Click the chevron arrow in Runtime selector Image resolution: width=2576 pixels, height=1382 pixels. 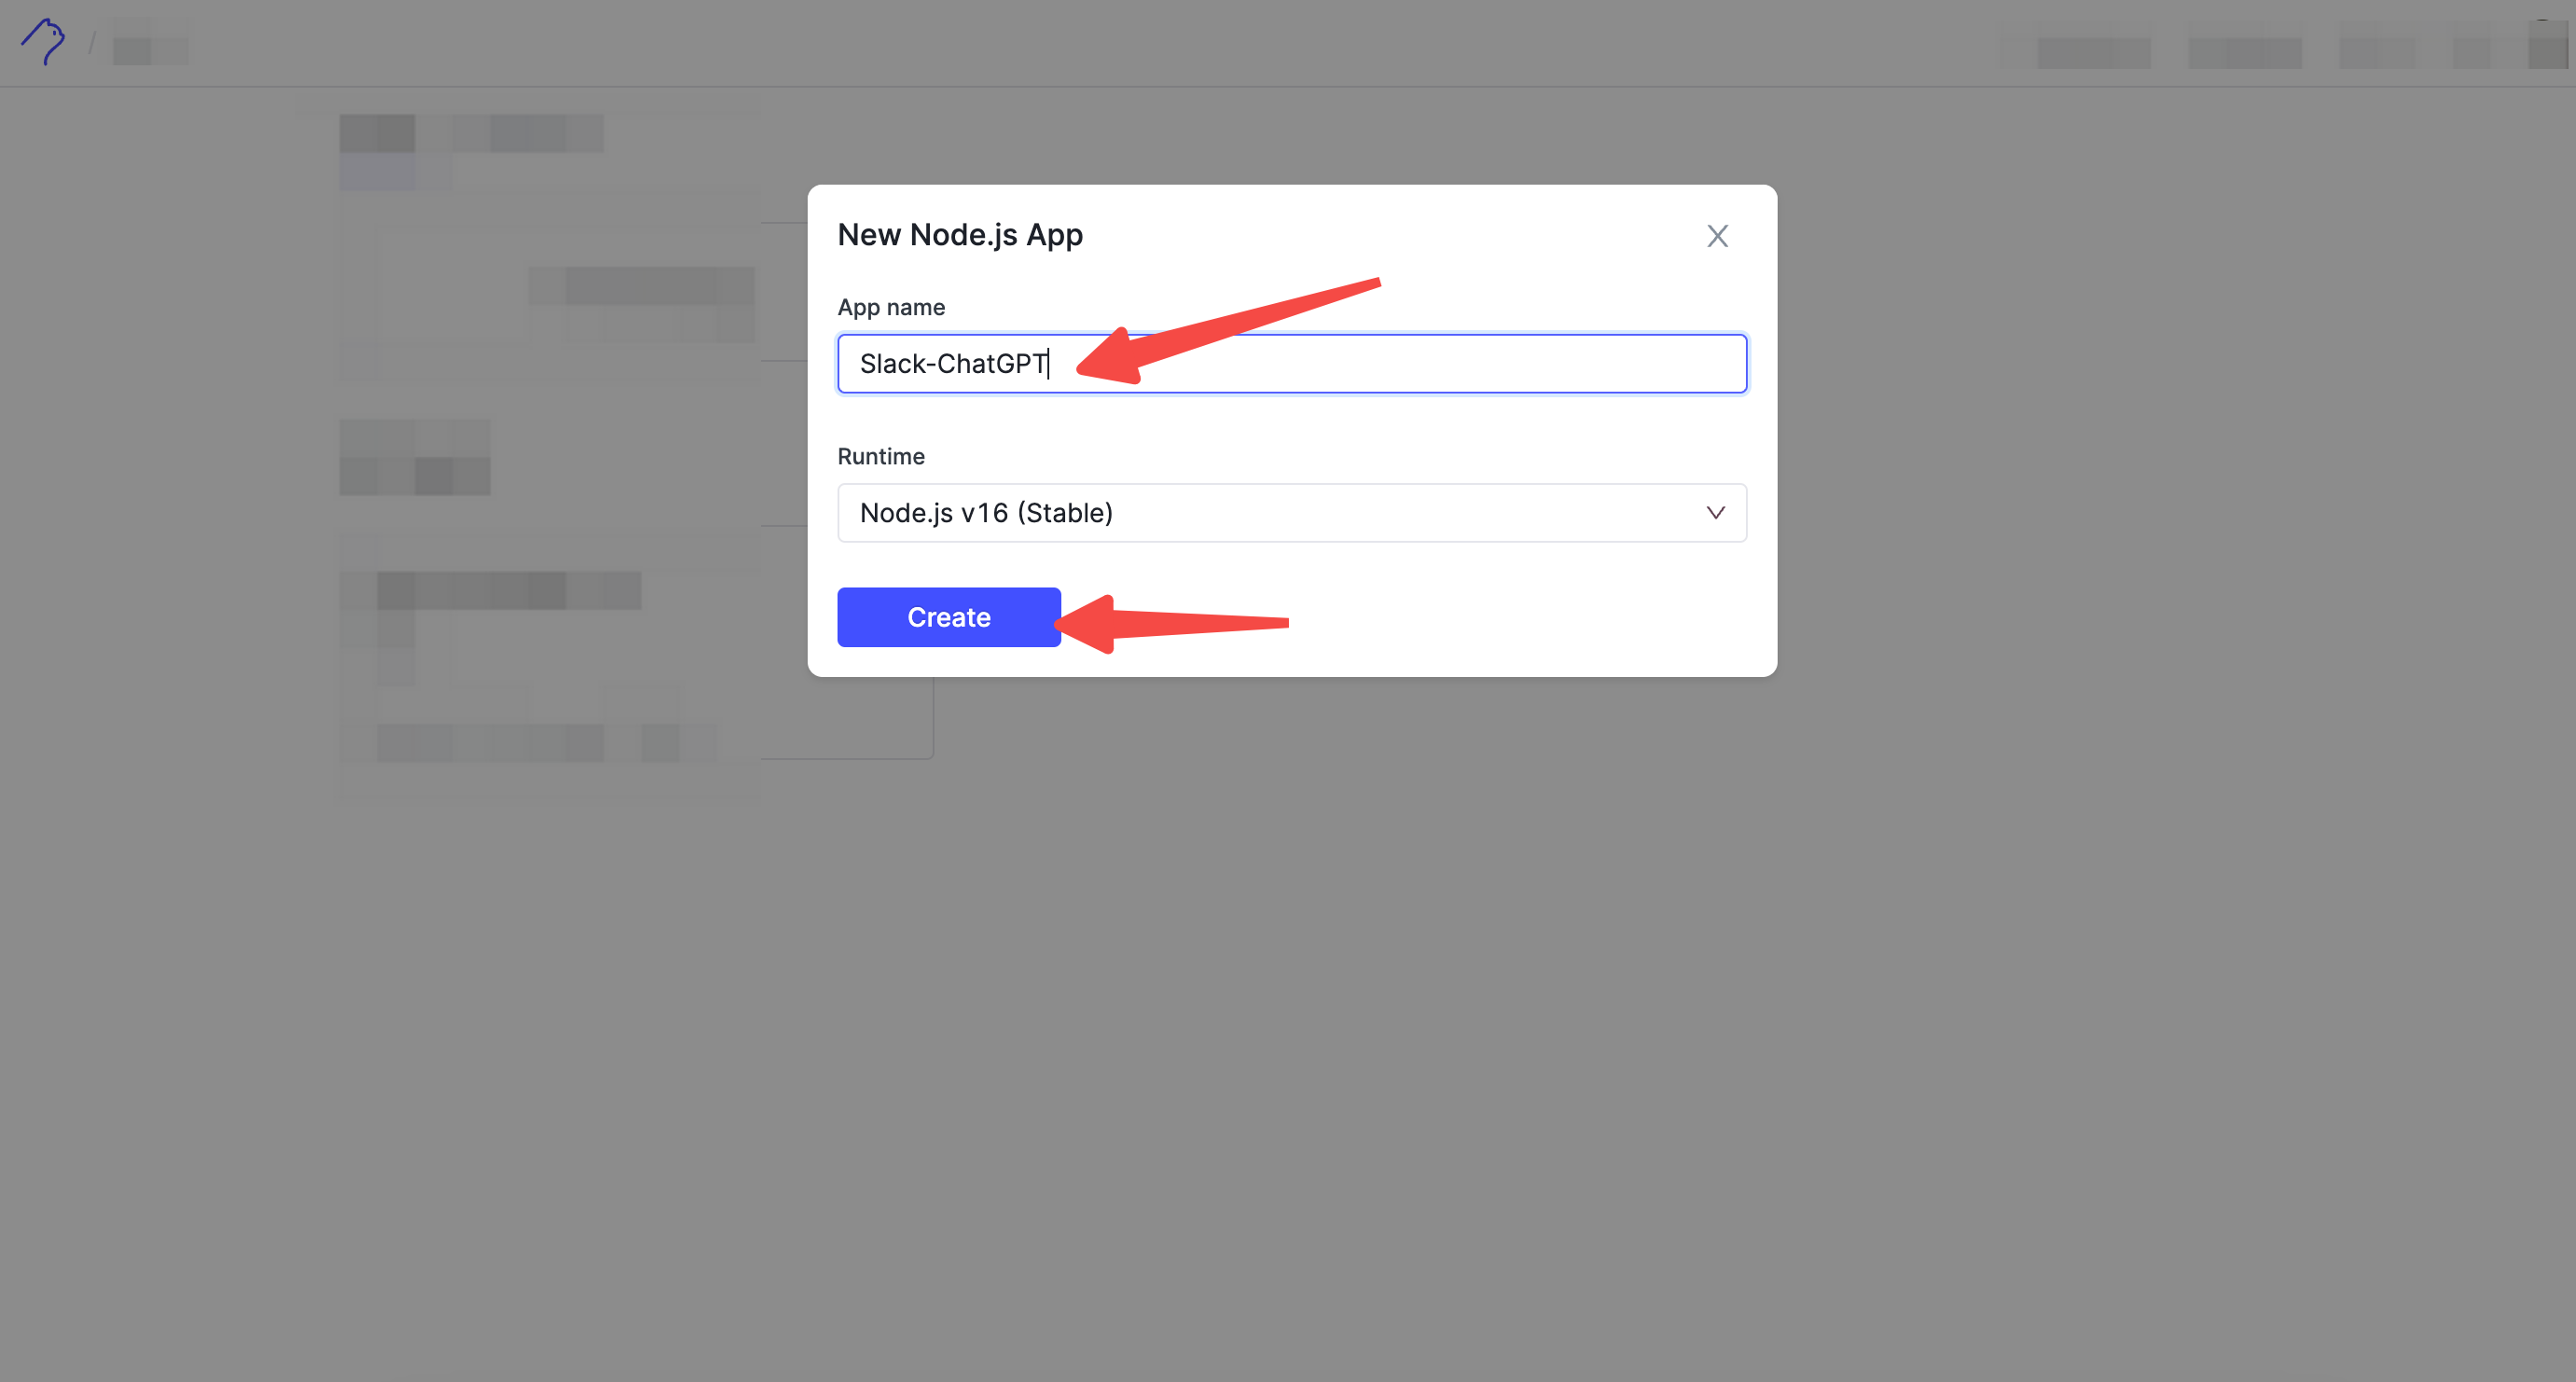1715,513
